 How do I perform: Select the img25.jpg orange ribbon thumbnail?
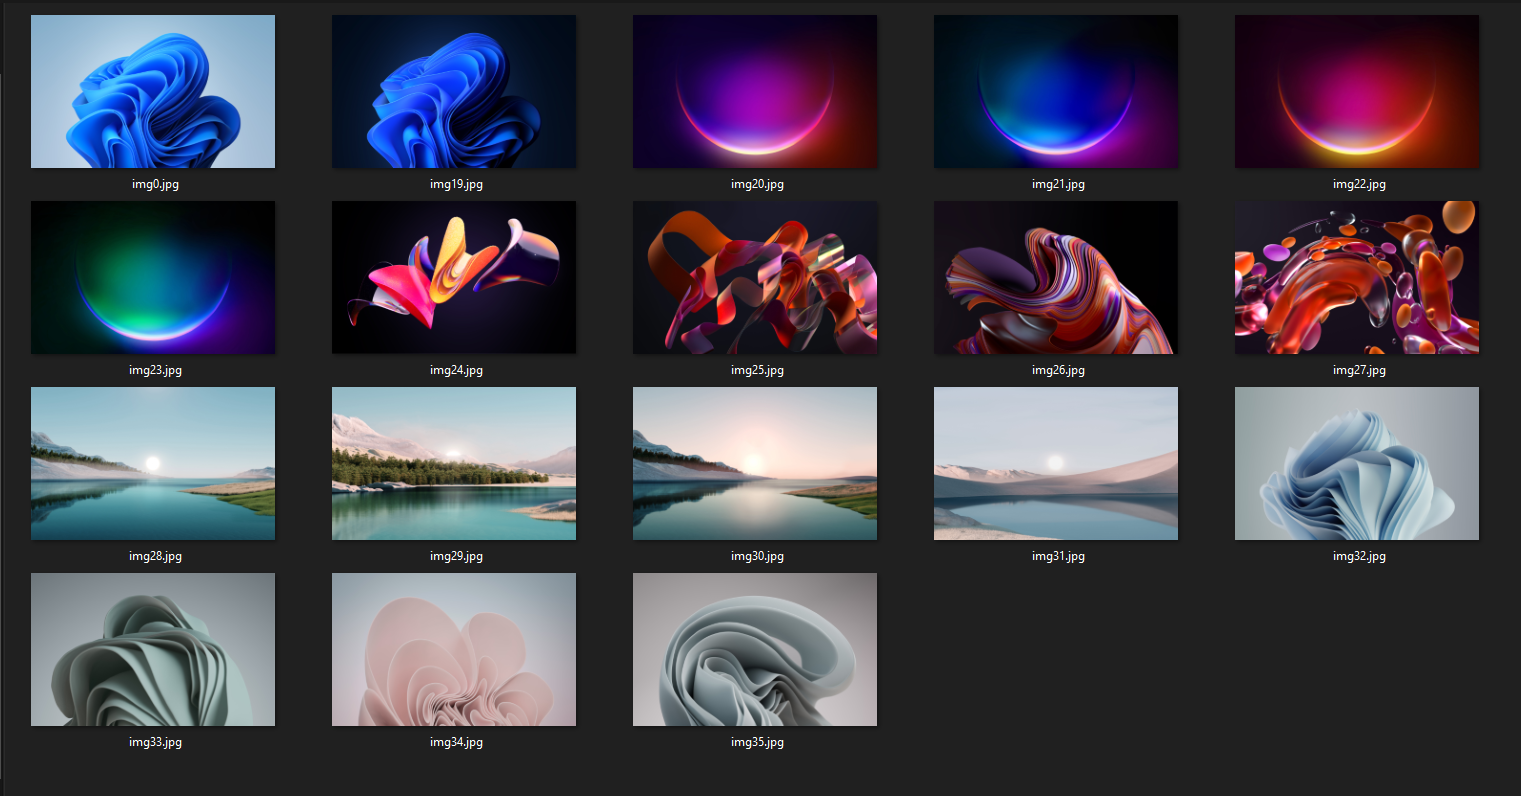tap(755, 277)
